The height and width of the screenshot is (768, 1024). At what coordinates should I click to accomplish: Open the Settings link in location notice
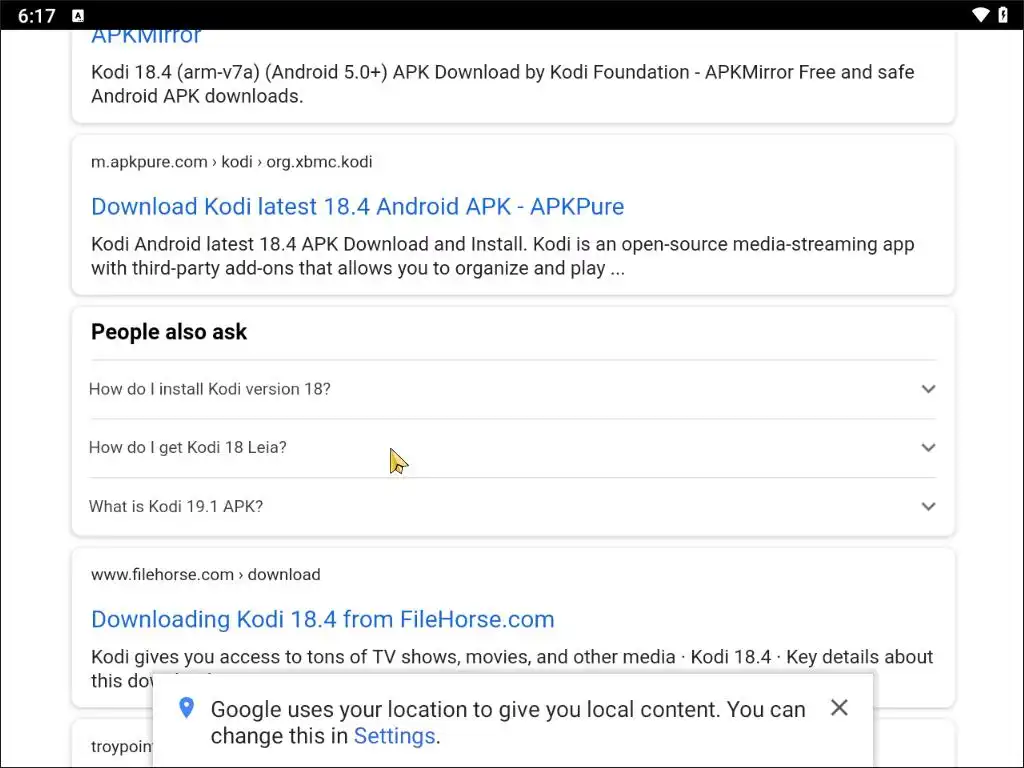(x=394, y=736)
